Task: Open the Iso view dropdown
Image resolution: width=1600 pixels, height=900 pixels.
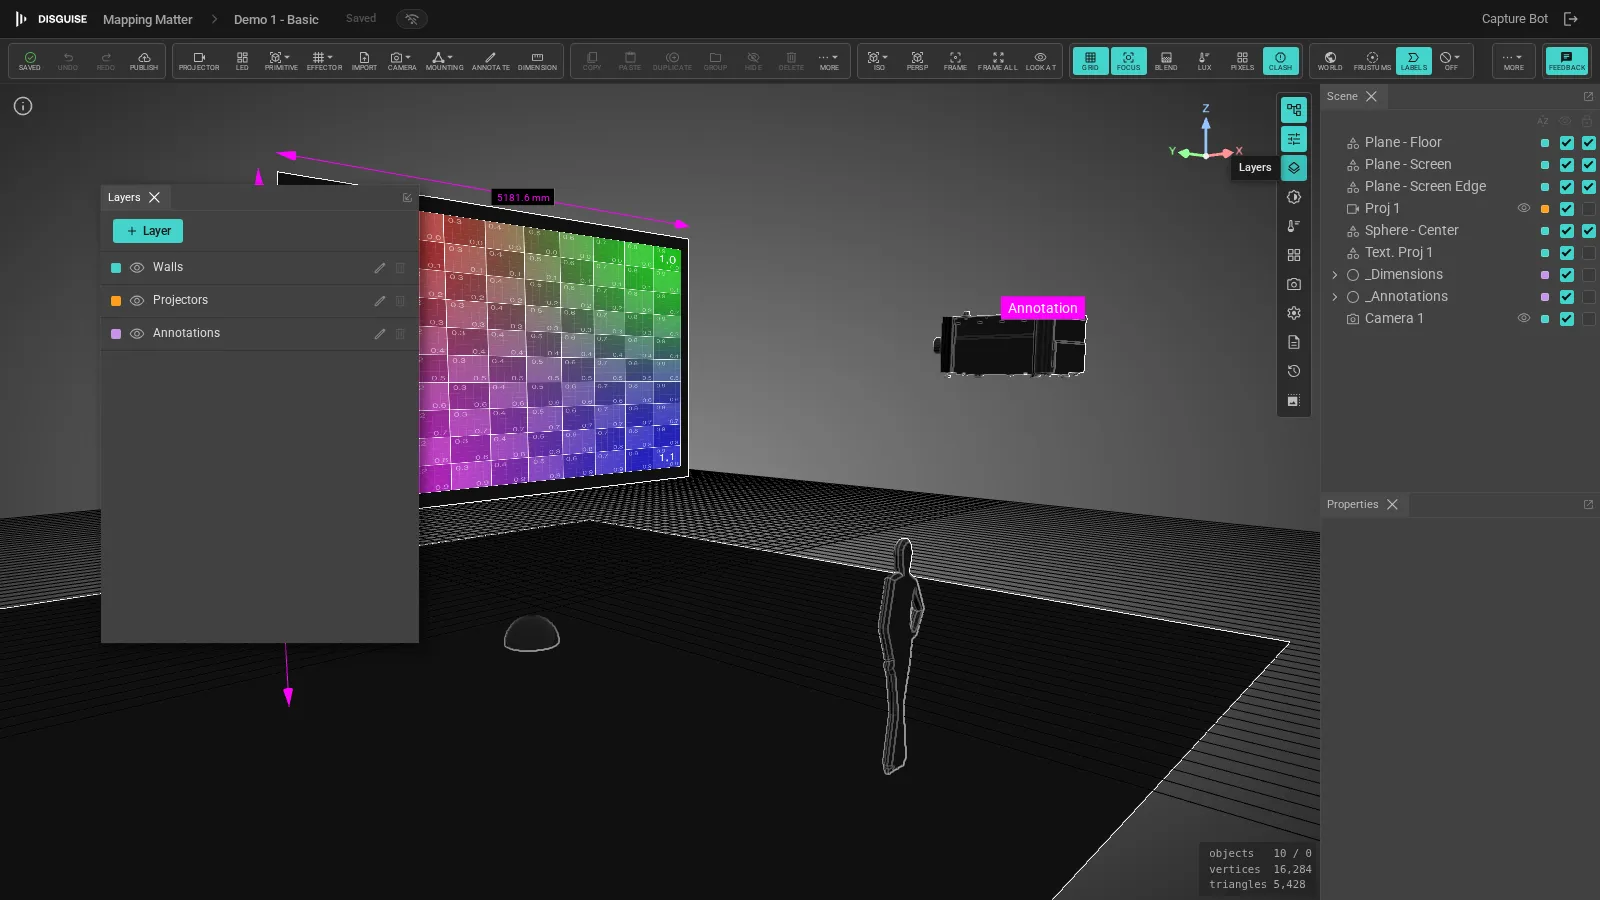Action: point(879,61)
